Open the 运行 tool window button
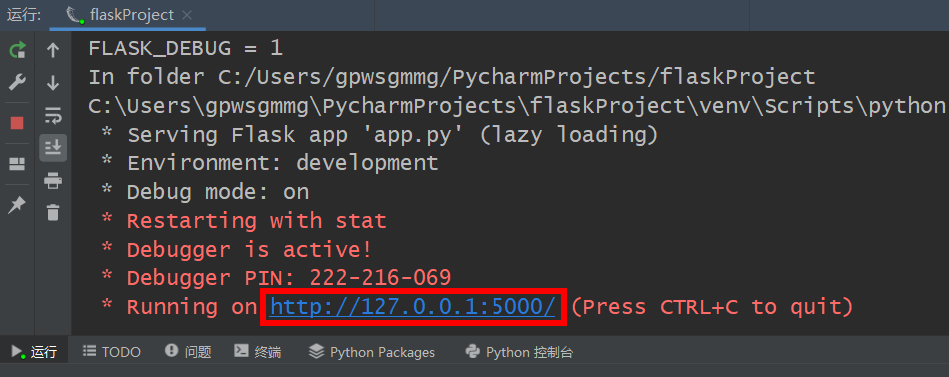This screenshot has width=949, height=377. (x=34, y=352)
